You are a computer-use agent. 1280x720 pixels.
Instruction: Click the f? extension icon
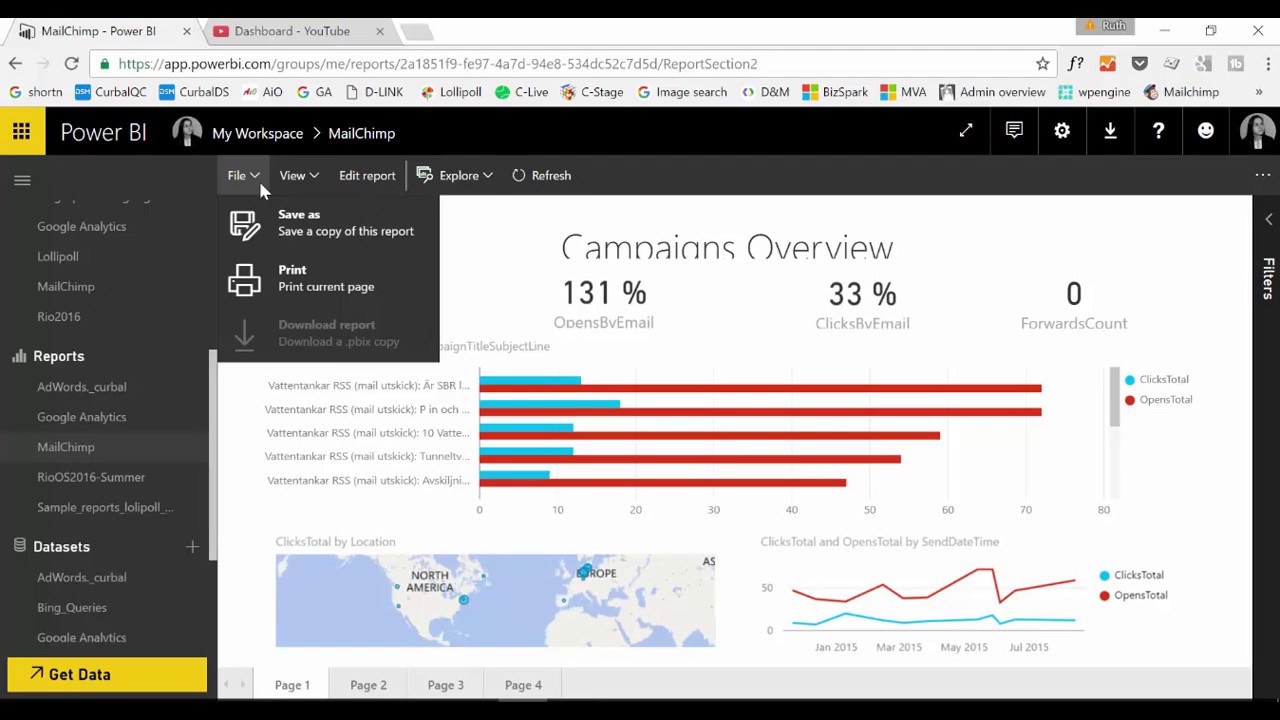1076,63
